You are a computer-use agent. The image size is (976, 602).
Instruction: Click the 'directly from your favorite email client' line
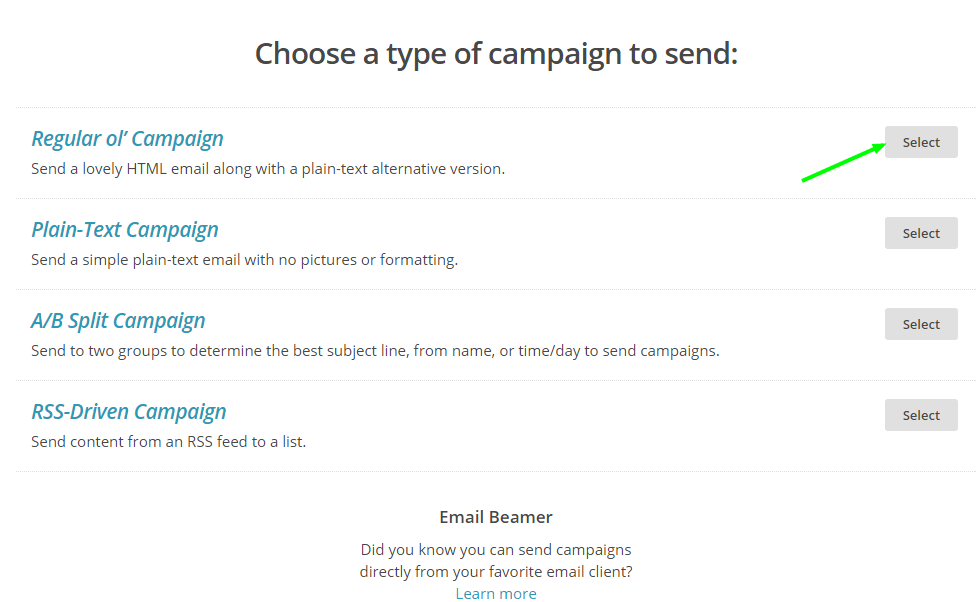click(496, 571)
